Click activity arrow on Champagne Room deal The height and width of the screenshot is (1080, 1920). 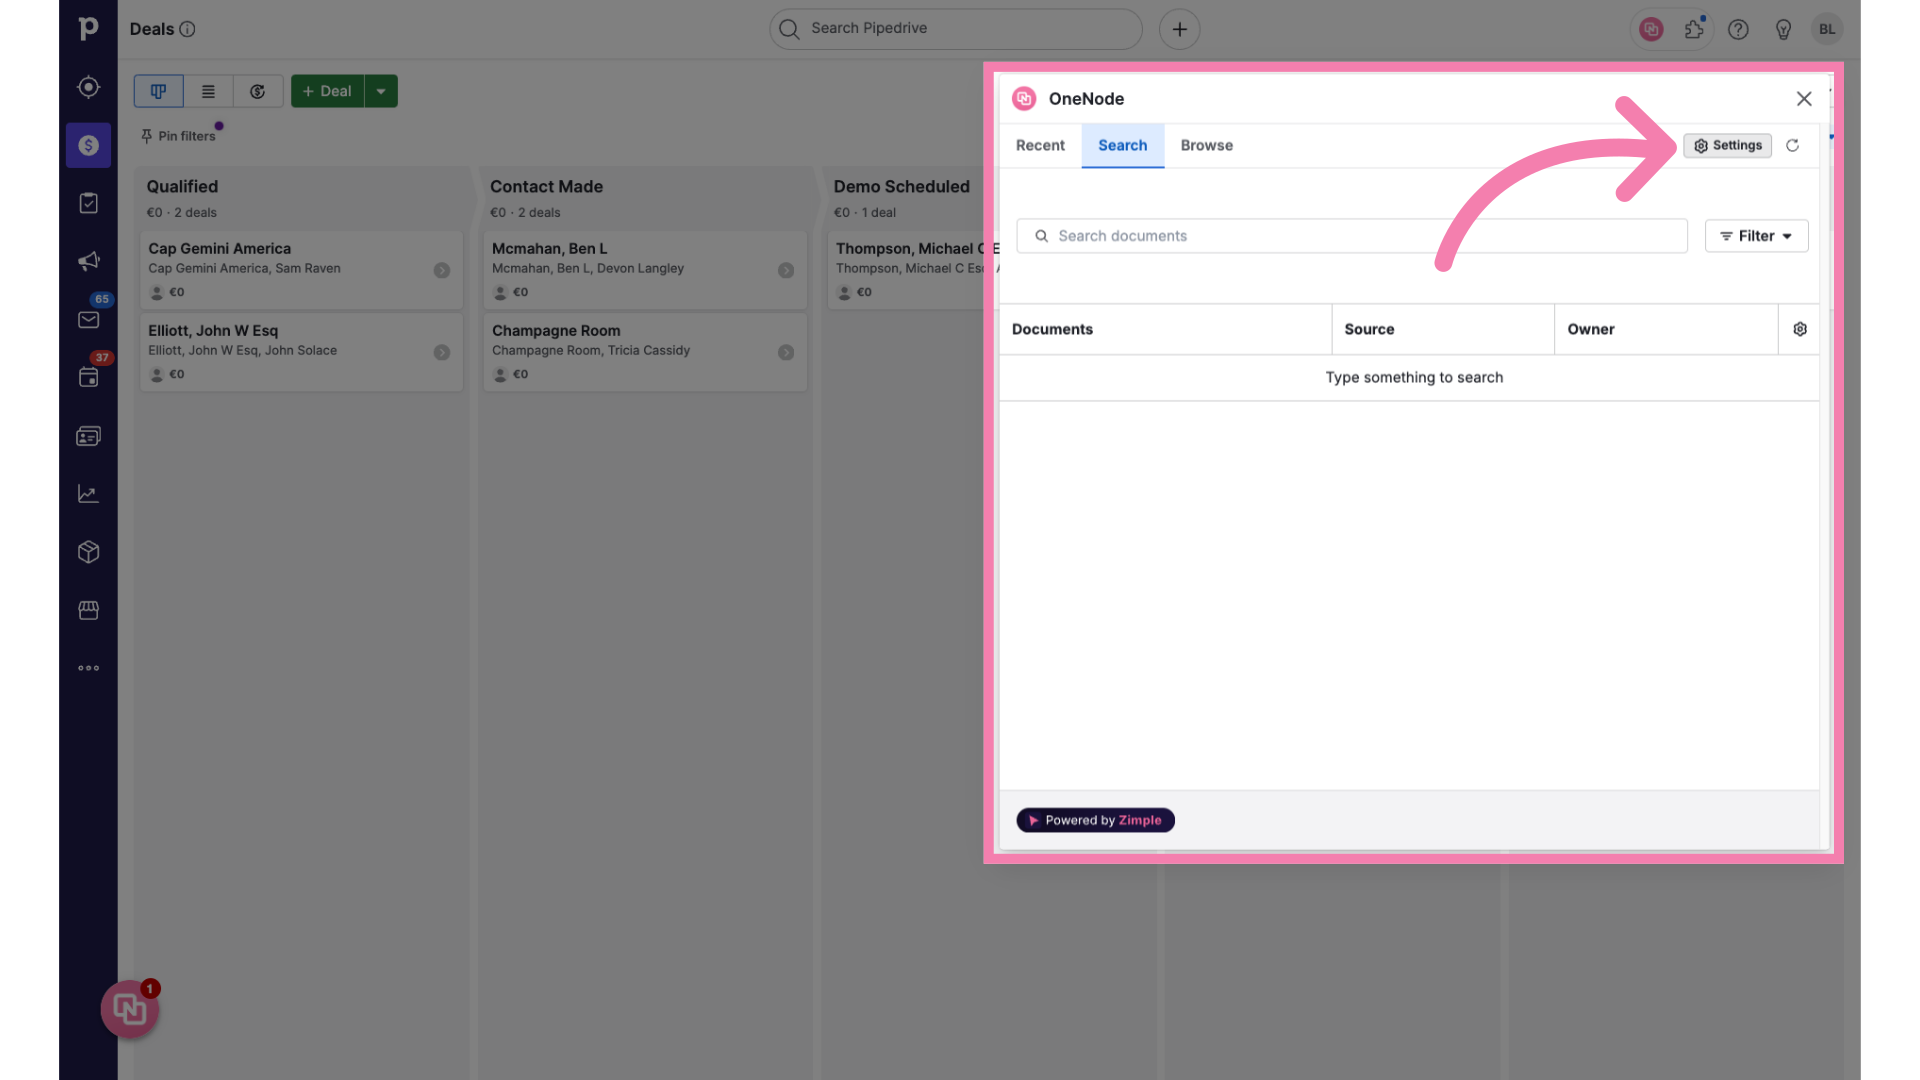click(x=786, y=352)
